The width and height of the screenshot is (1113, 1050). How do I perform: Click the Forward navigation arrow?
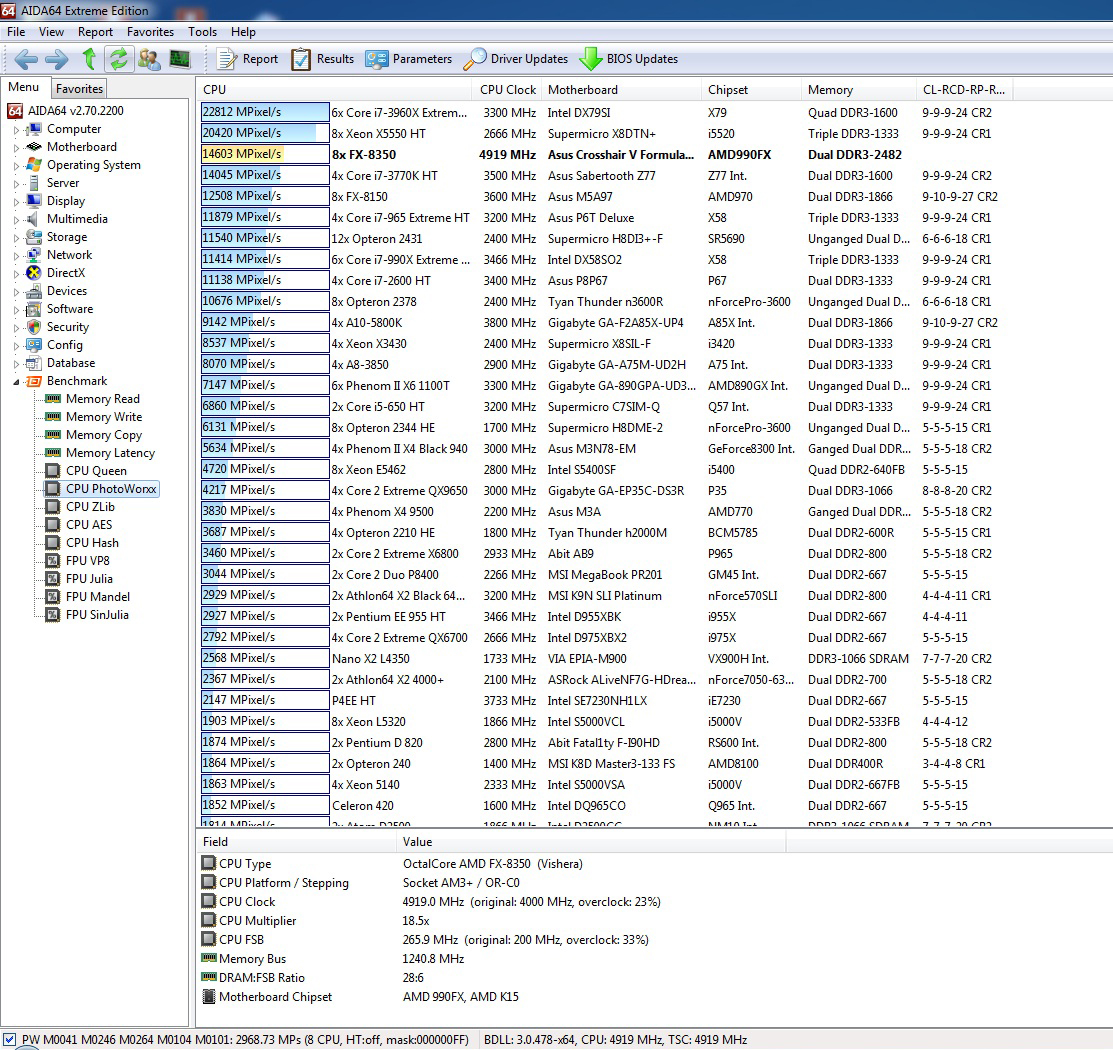coord(57,59)
